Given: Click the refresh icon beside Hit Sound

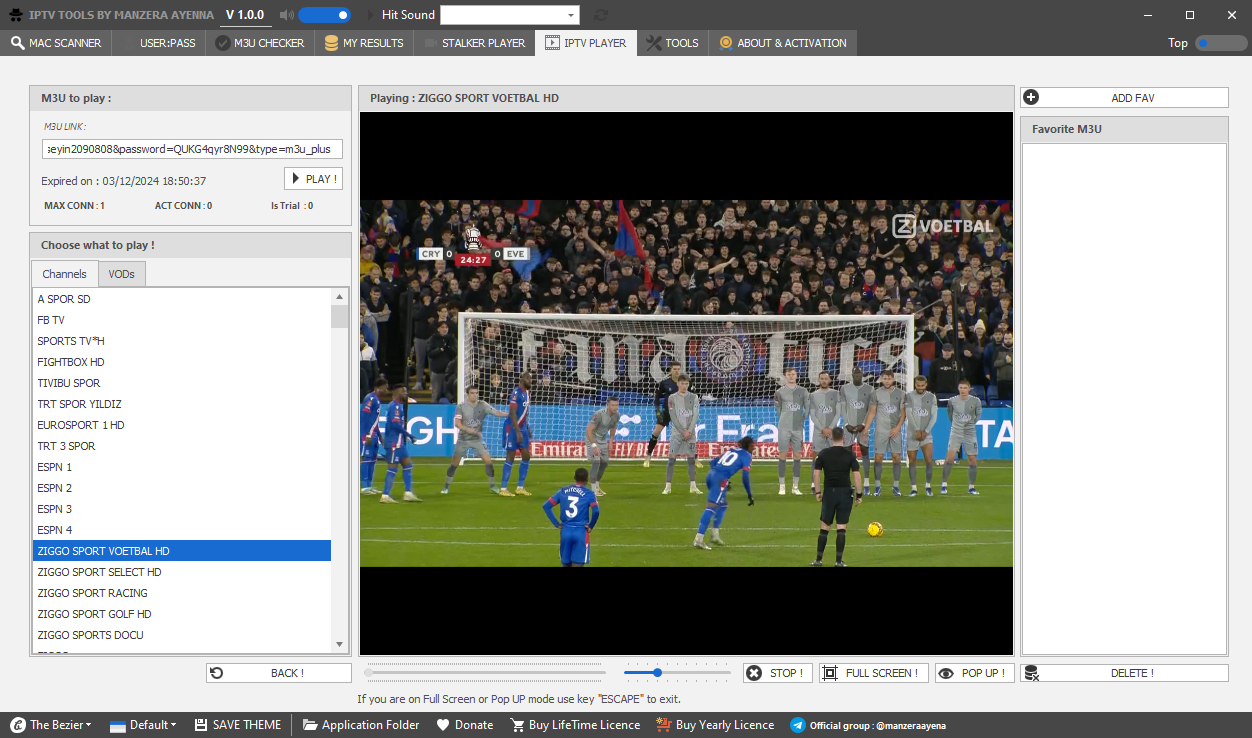Looking at the screenshot, I should click(601, 15).
